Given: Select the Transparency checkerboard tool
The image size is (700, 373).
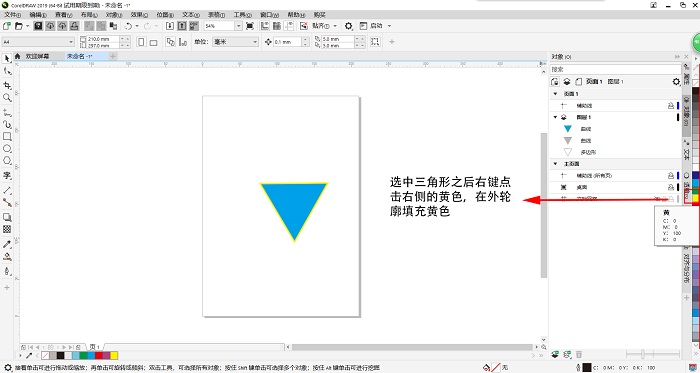Looking at the screenshot, I should [7, 229].
